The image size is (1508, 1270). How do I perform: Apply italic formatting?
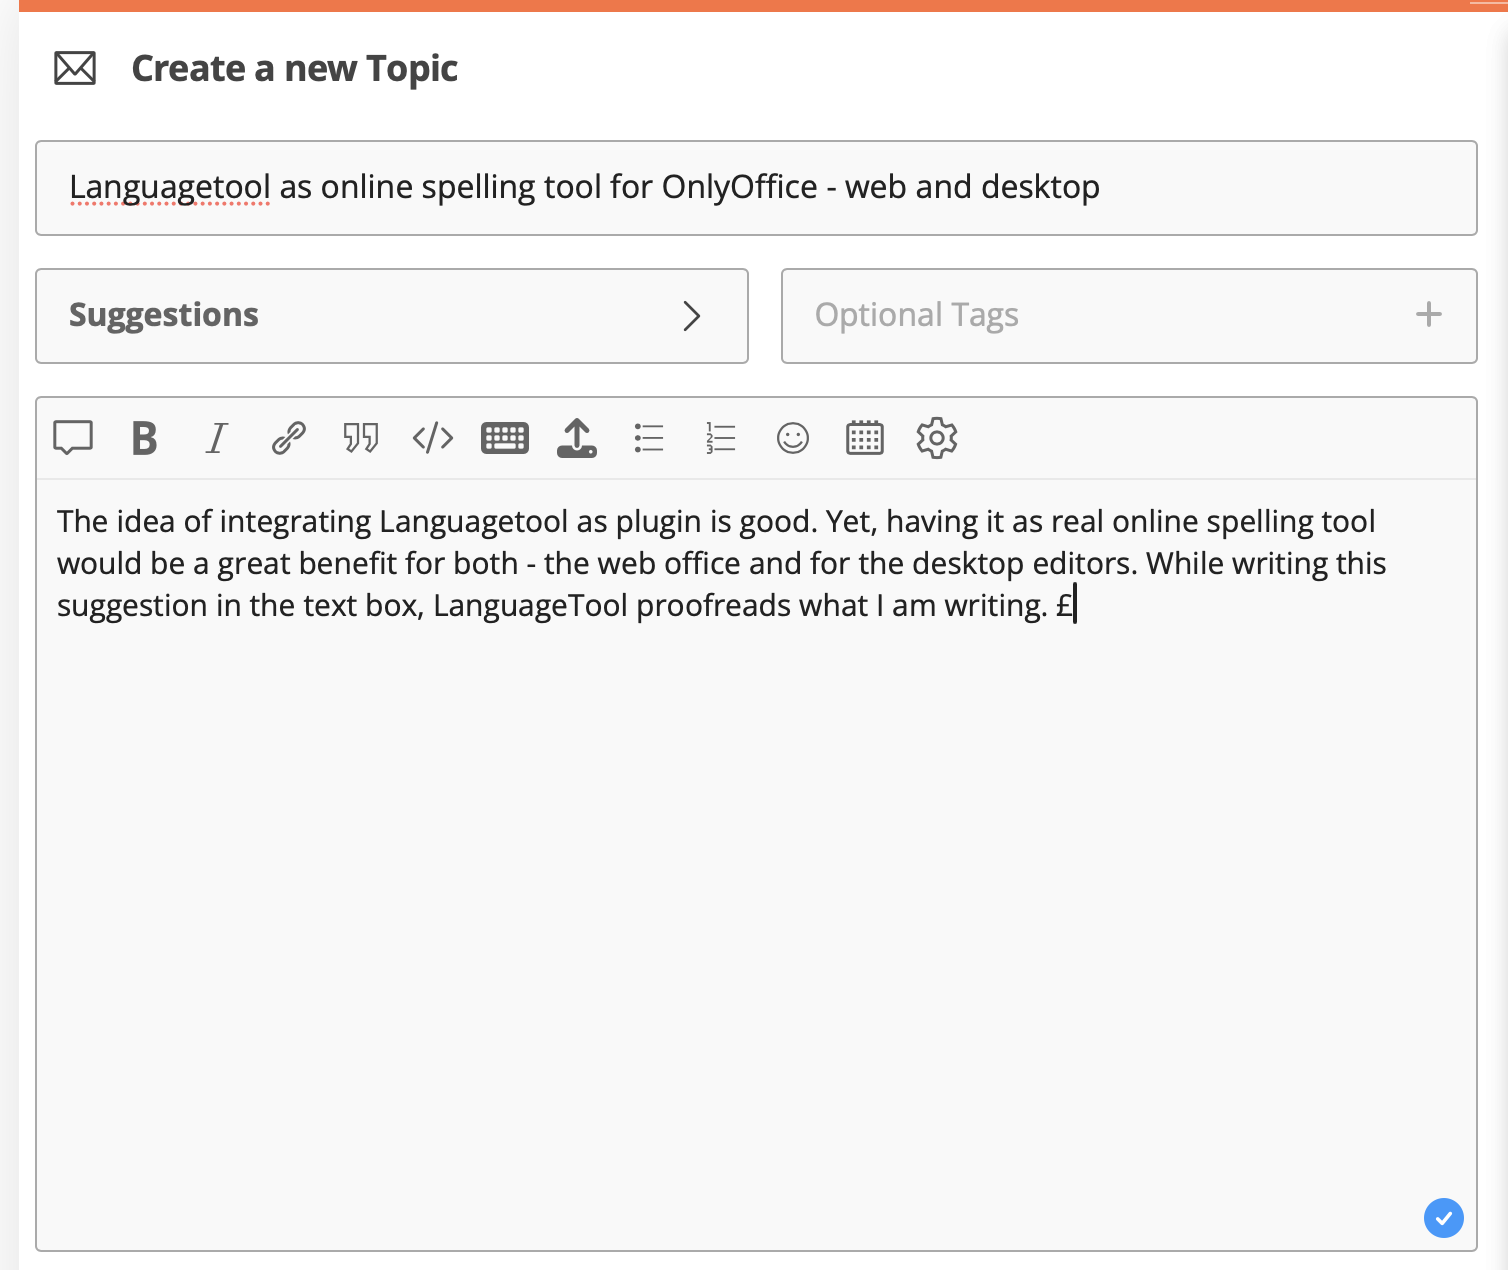click(x=216, y=438)
